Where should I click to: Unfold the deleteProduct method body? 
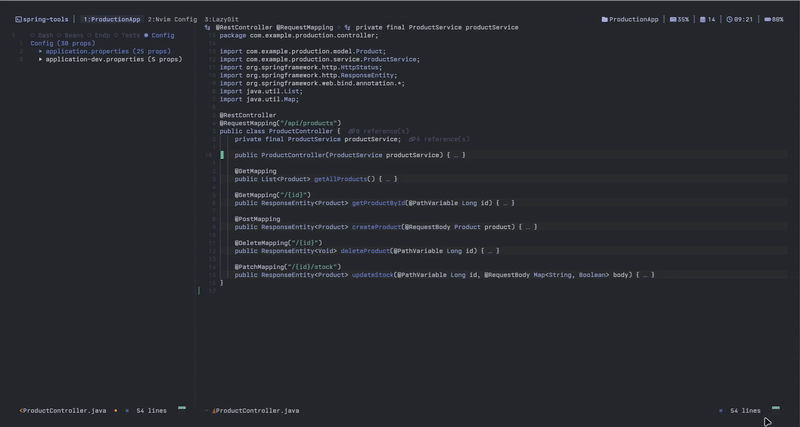tap(490, 251)
